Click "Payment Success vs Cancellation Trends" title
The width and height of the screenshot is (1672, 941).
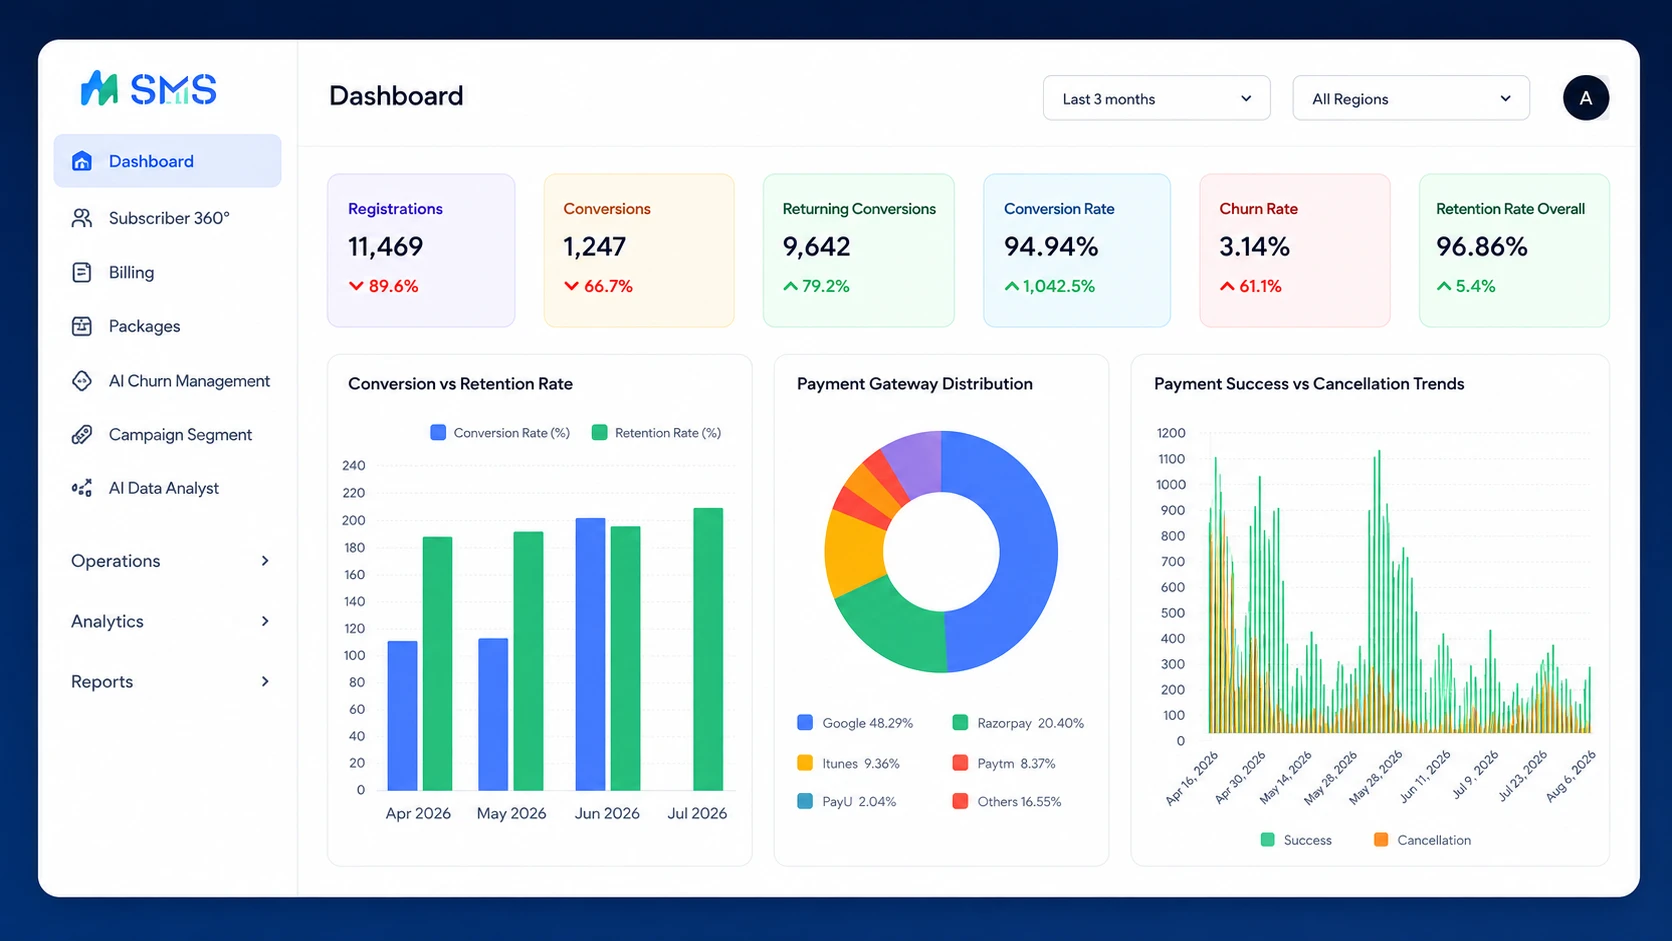click(x=1309, y=384)
